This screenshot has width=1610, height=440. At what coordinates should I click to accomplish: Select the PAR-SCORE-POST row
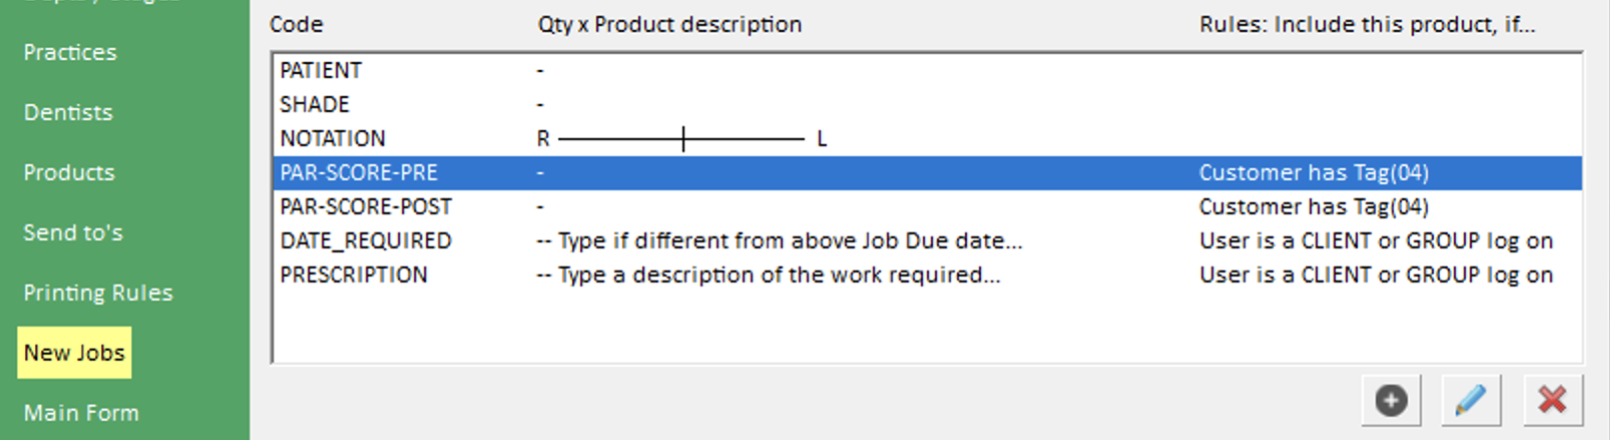366,207
